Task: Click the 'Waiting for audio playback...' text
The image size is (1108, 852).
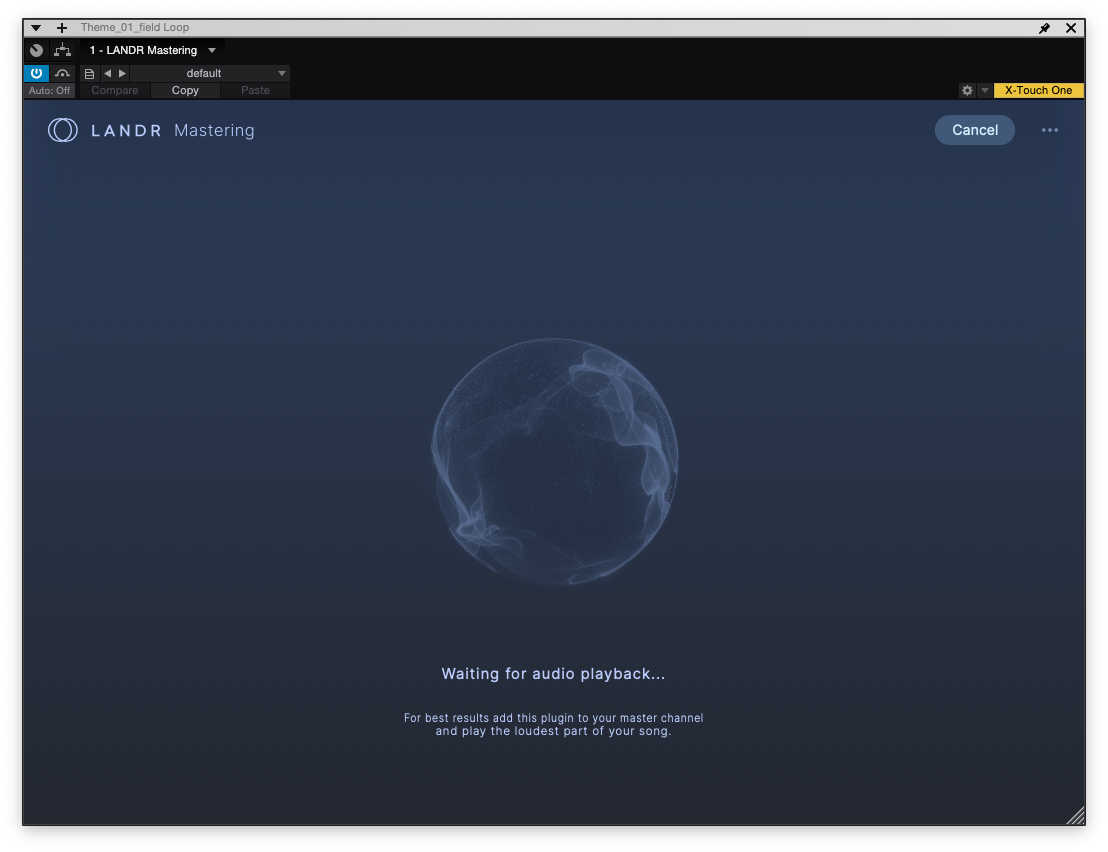Action: pyautogui.click(x=553, y=674)
